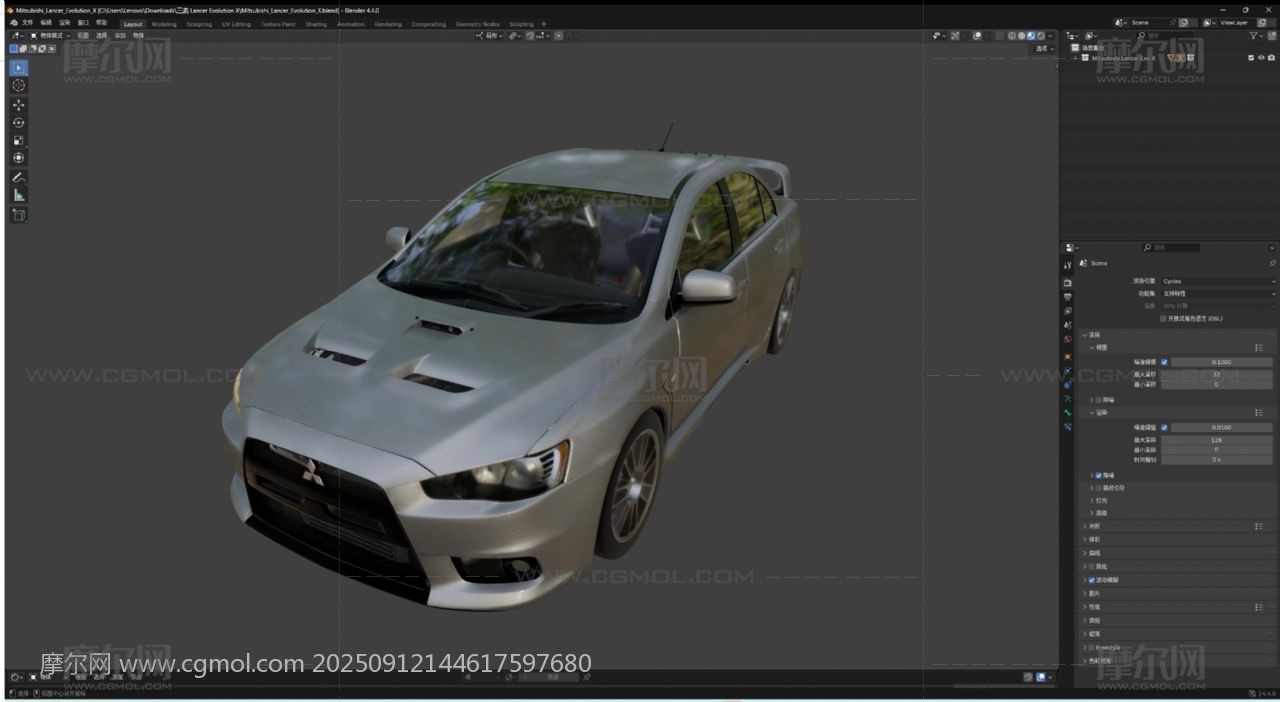Toggle proportional editing in viewport header
The image size is (1280, 702).
(558, 36)
